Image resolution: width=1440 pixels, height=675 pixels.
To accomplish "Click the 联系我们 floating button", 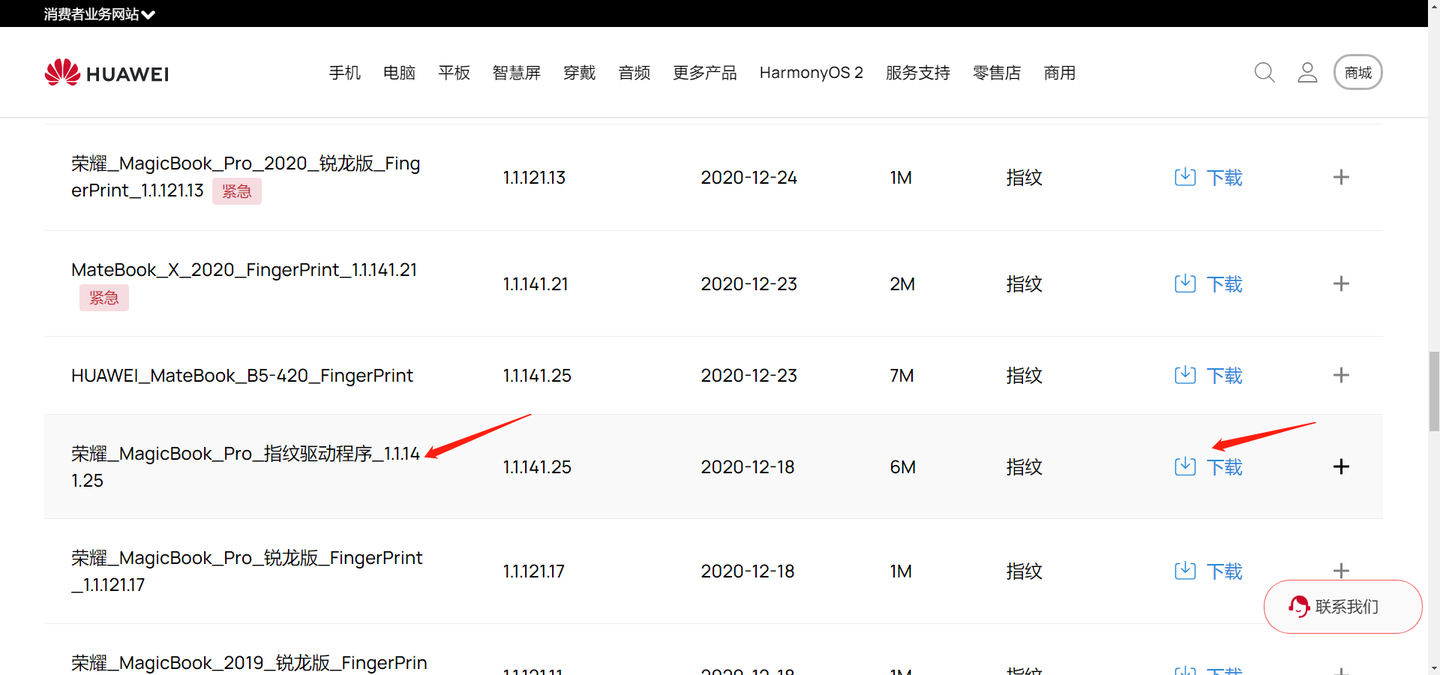I will (1343, 606).
